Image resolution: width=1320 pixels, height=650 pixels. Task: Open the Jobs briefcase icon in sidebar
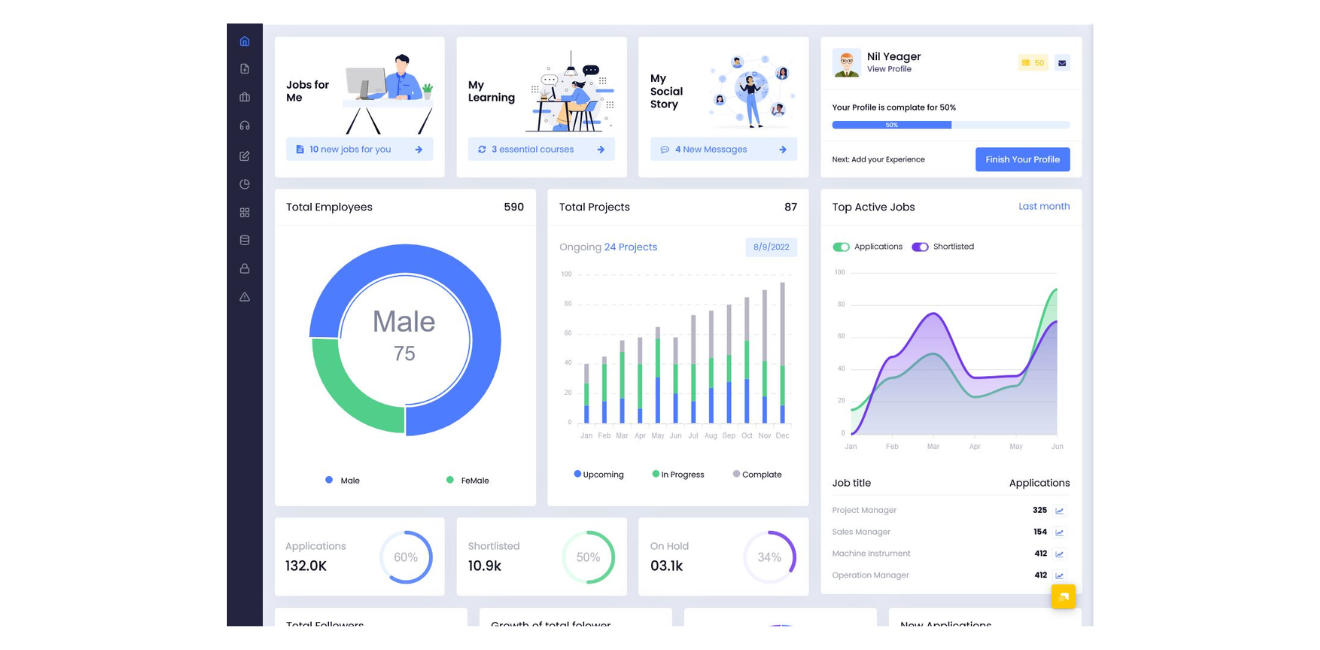point(245,97)
